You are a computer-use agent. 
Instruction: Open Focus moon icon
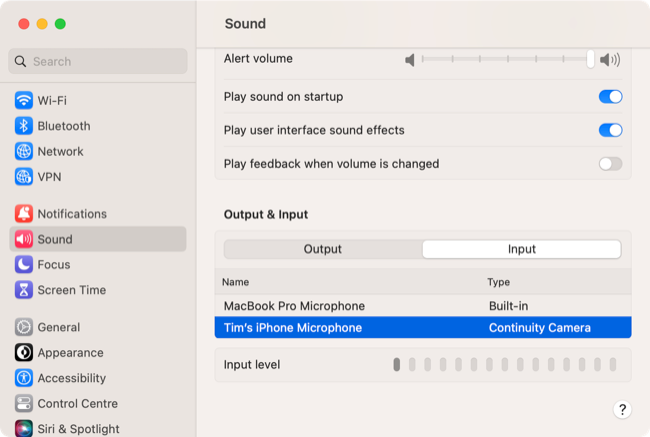[x=24, y=265]
